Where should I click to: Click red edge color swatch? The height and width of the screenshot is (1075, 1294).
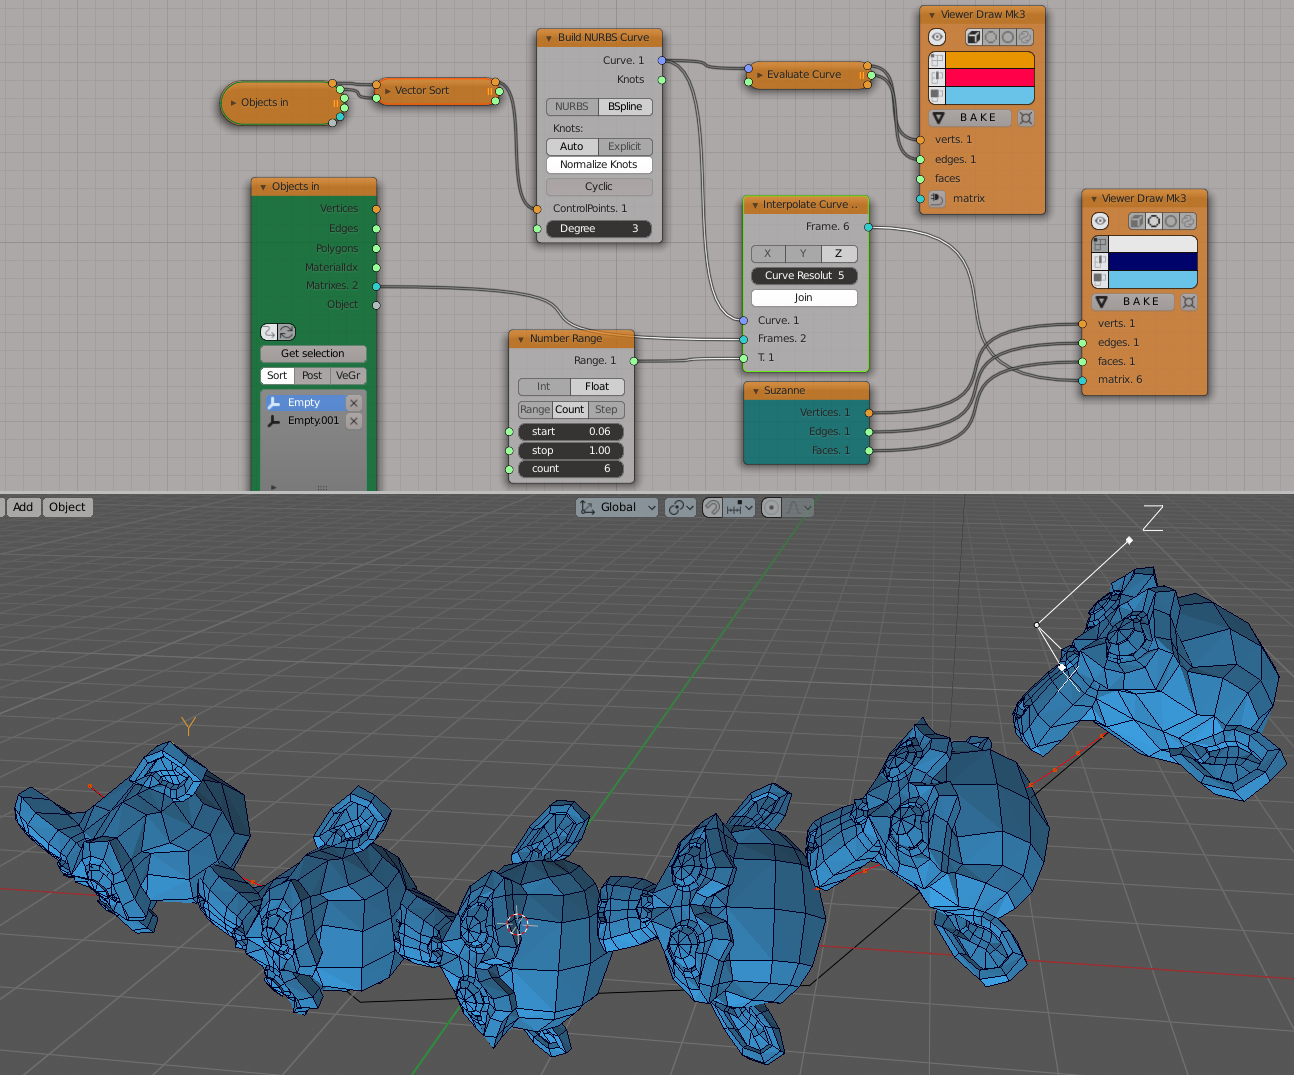tap(989, 77)
